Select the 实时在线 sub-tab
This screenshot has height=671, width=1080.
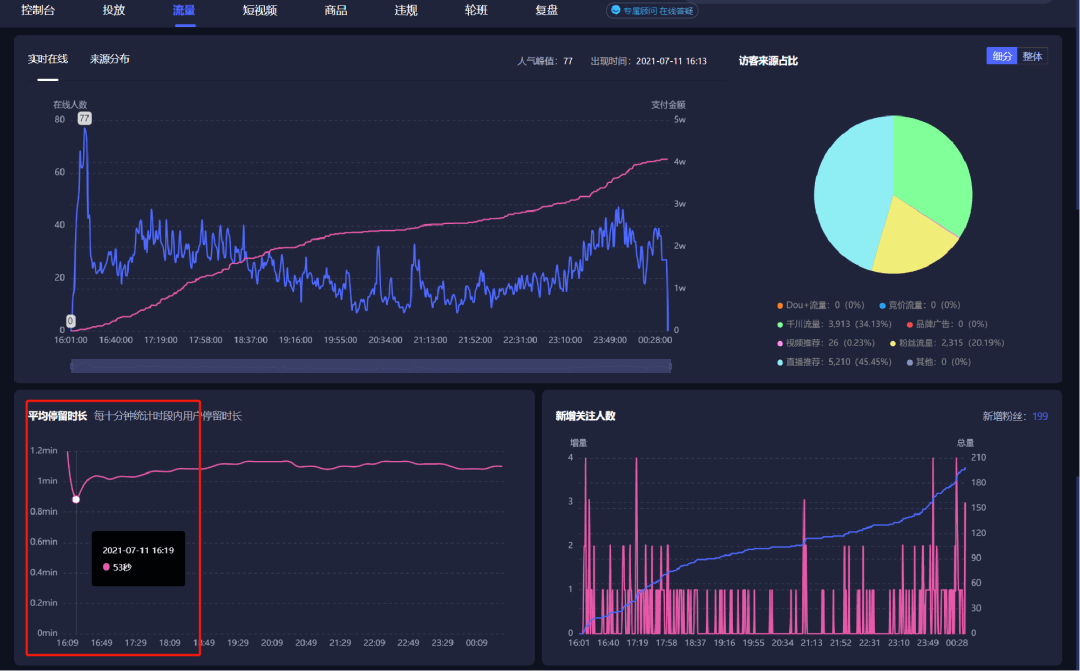pyautogui.click(x=48, y=59)
